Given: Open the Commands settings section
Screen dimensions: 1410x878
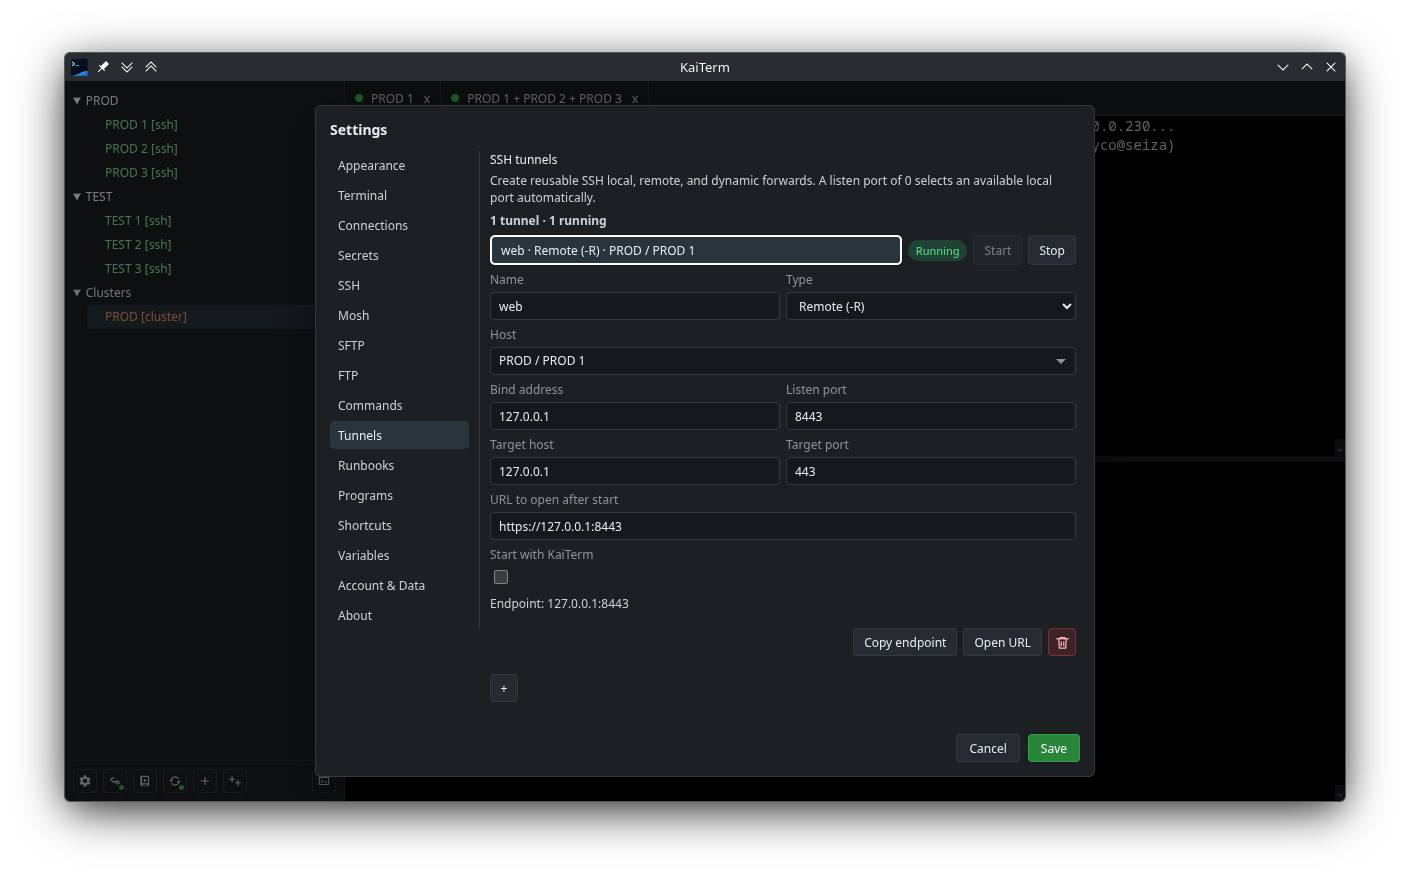Looking at the screenshot, I should pyautogui.click(x=399, y=405).
